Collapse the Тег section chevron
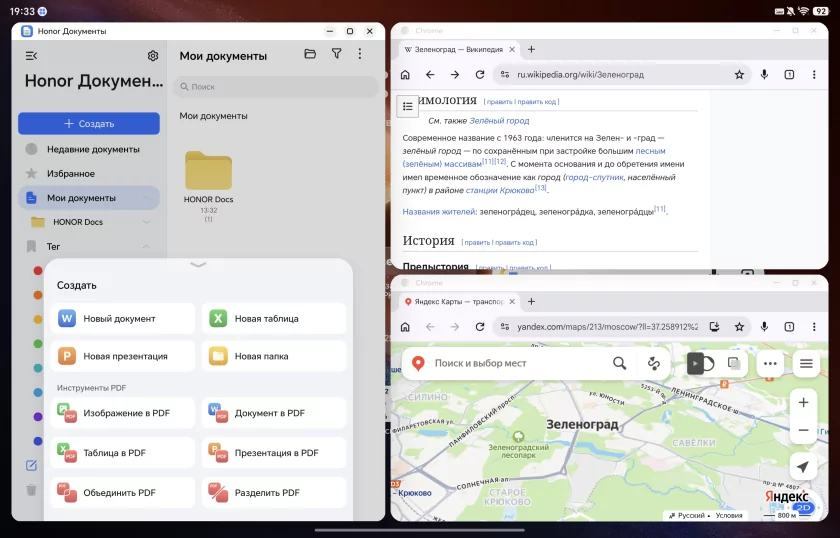 point(146,246)
